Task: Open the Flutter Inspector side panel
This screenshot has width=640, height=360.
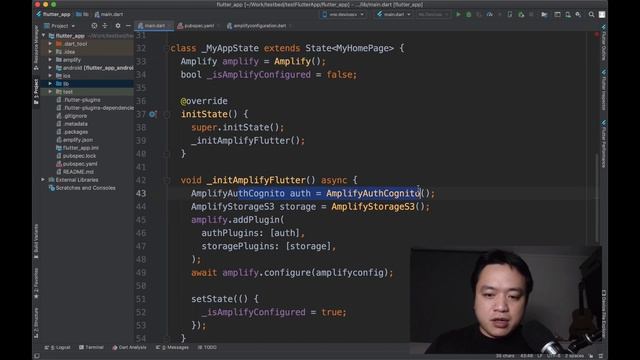Action: pyautogui.click(x=604, y=90)
